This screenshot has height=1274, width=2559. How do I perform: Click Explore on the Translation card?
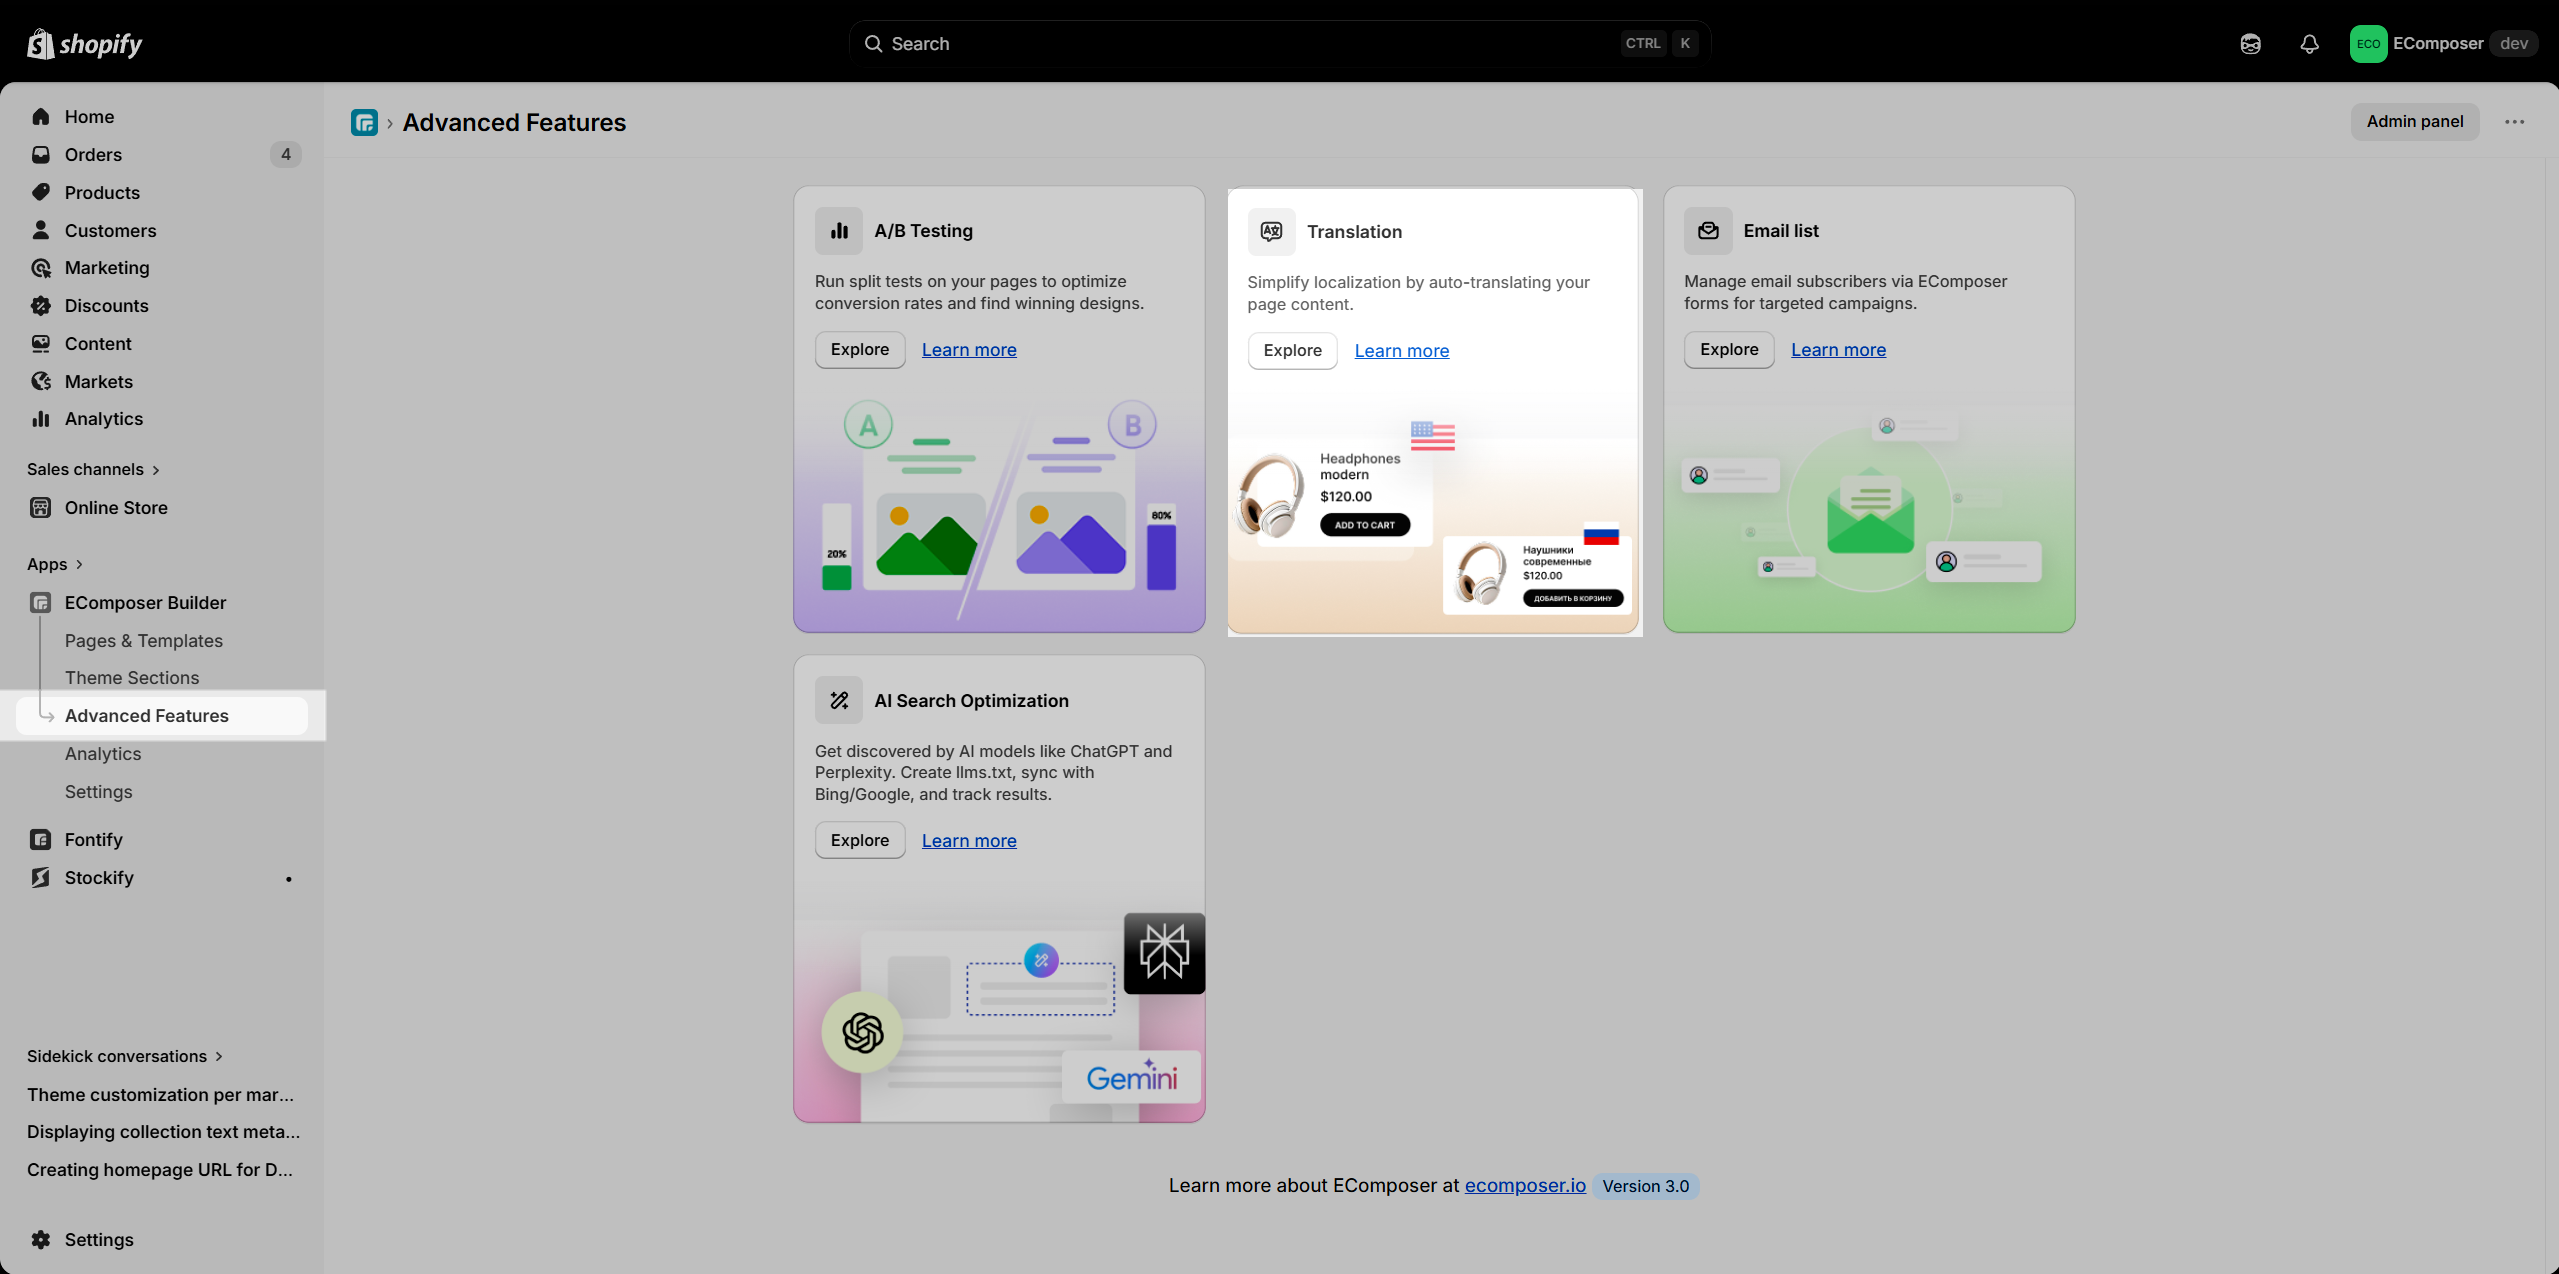[x=1292, y=351]
